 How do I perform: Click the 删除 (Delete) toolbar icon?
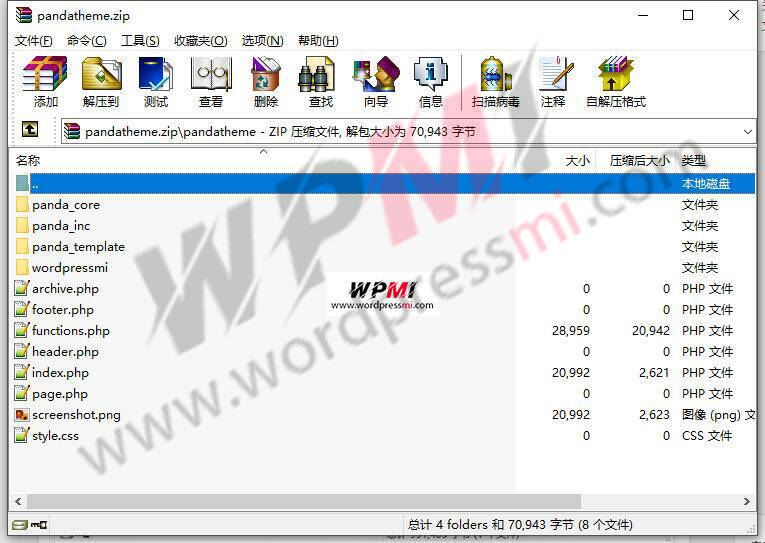266,81
